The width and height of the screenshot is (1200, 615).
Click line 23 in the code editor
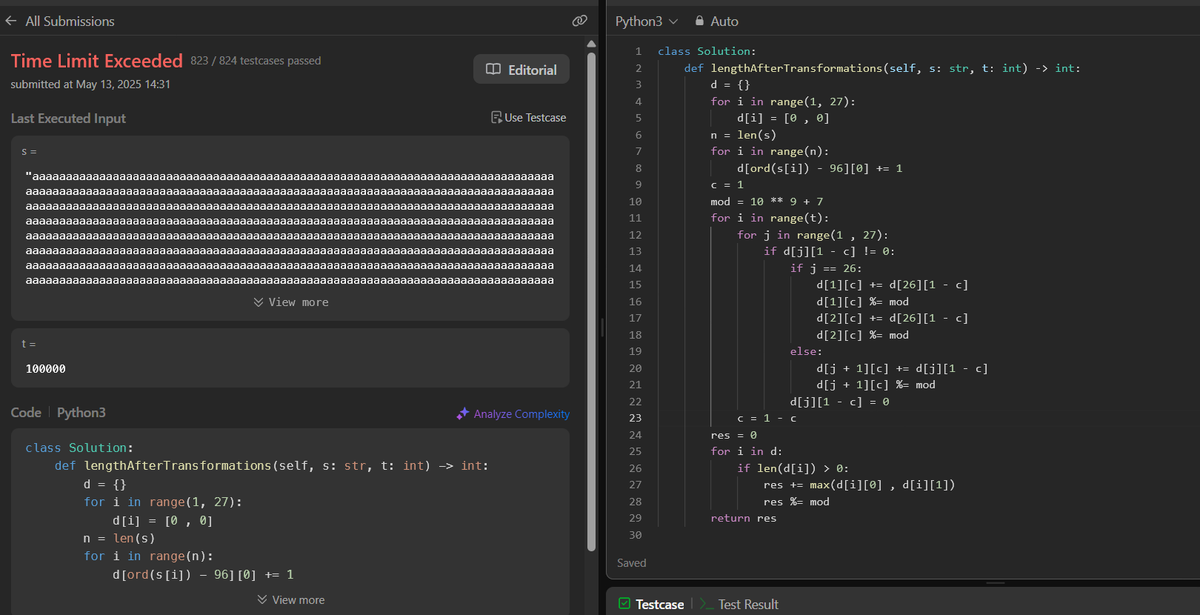pos(900,418)
